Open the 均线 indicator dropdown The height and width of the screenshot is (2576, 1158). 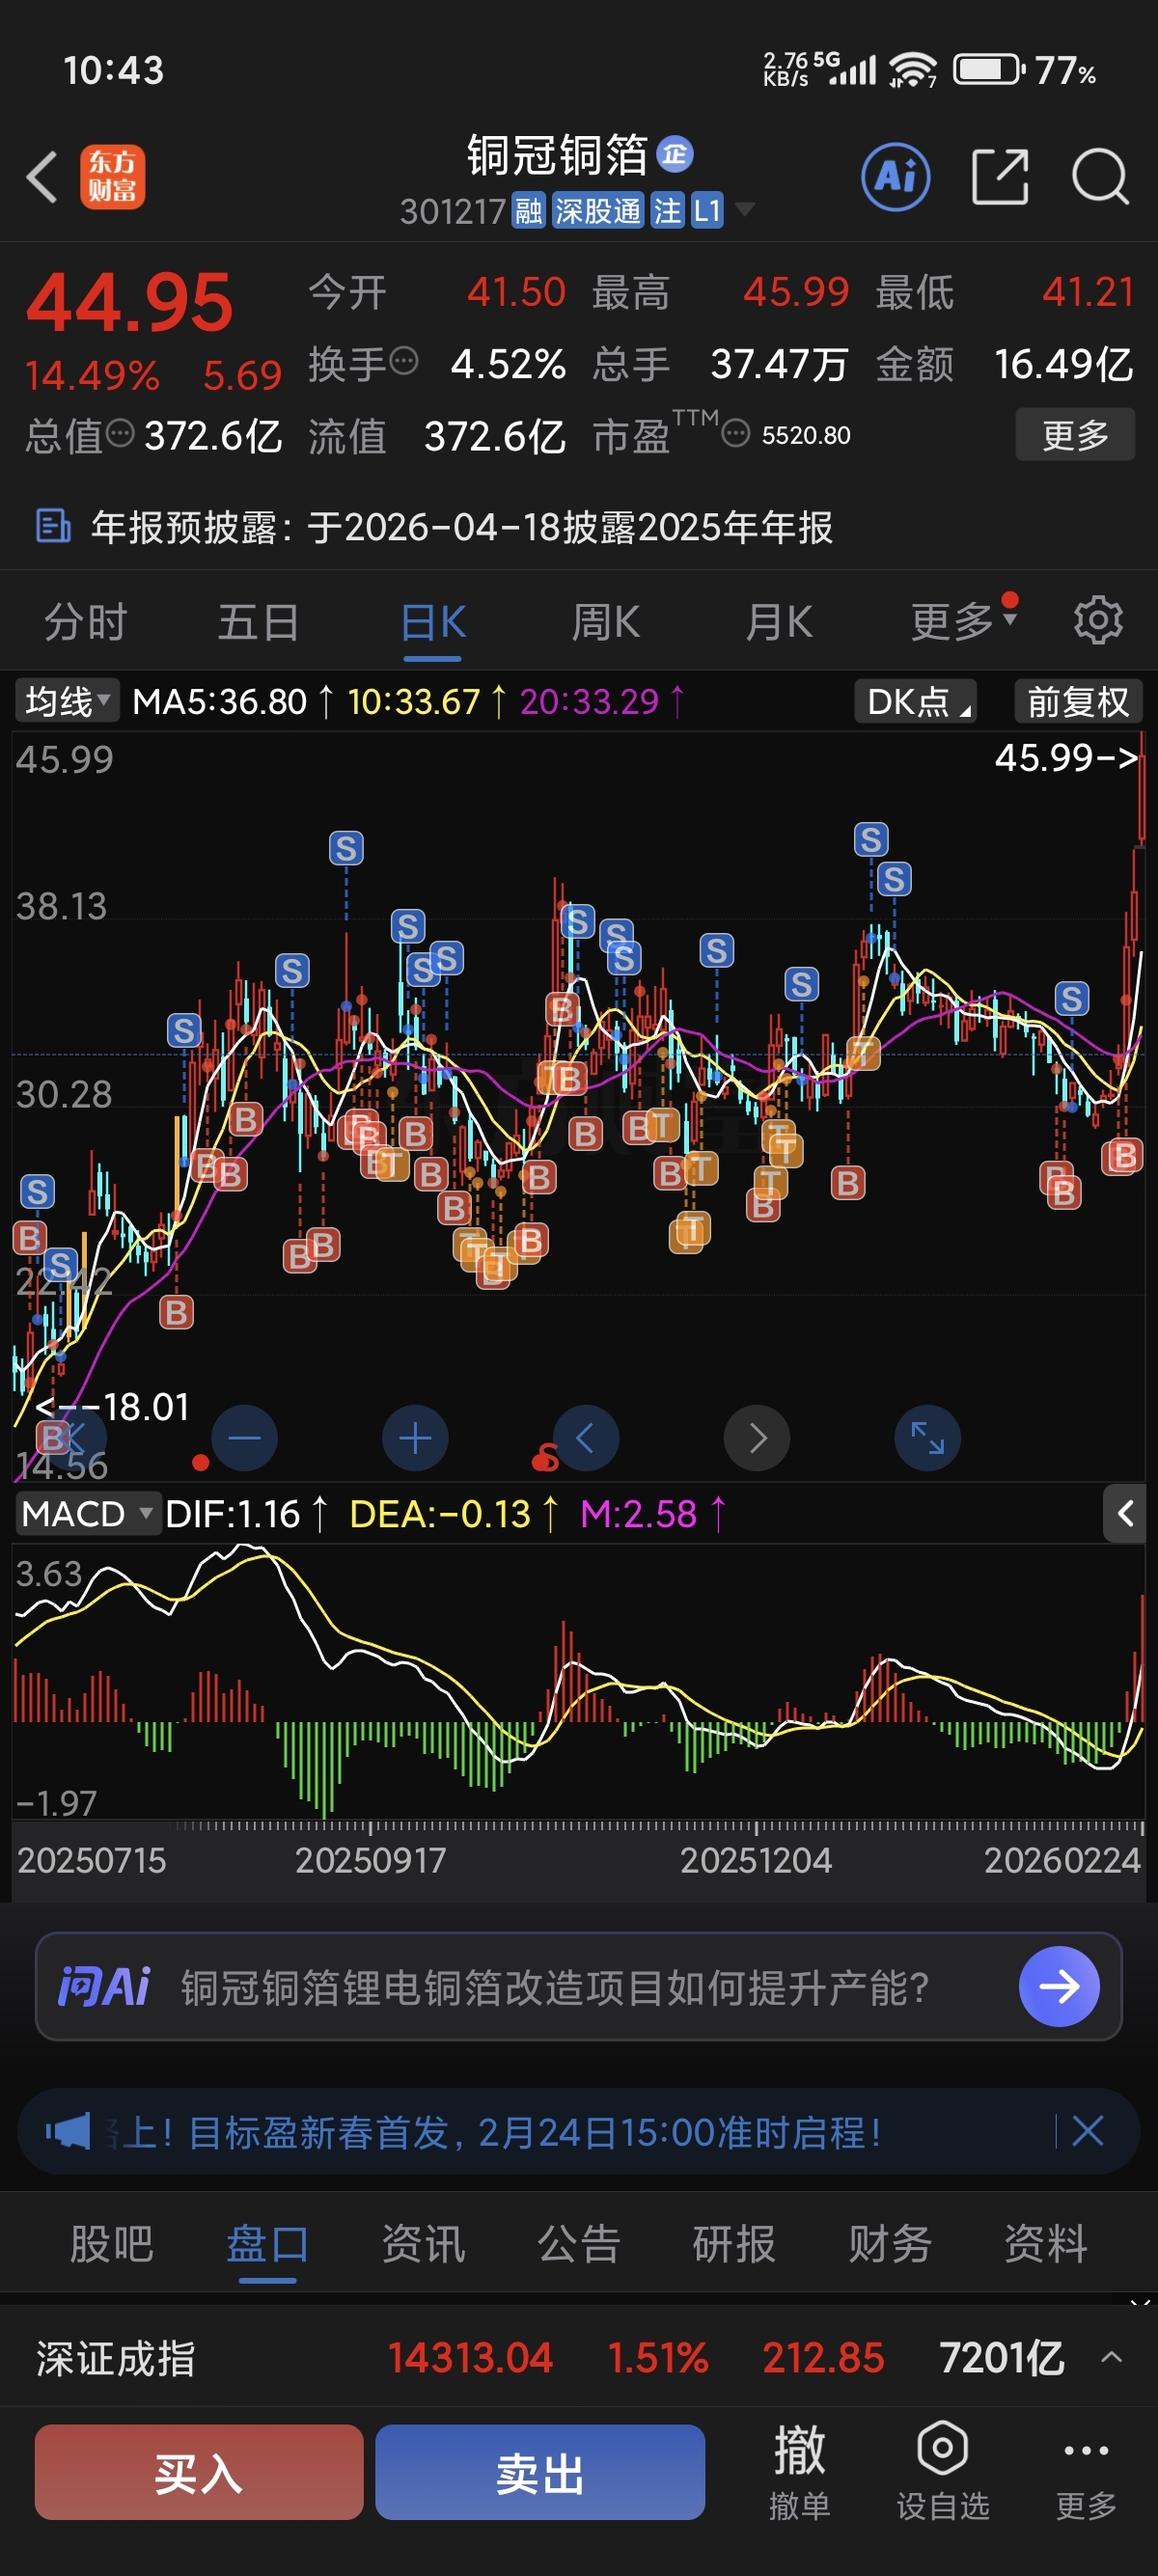tap(67, 701)
